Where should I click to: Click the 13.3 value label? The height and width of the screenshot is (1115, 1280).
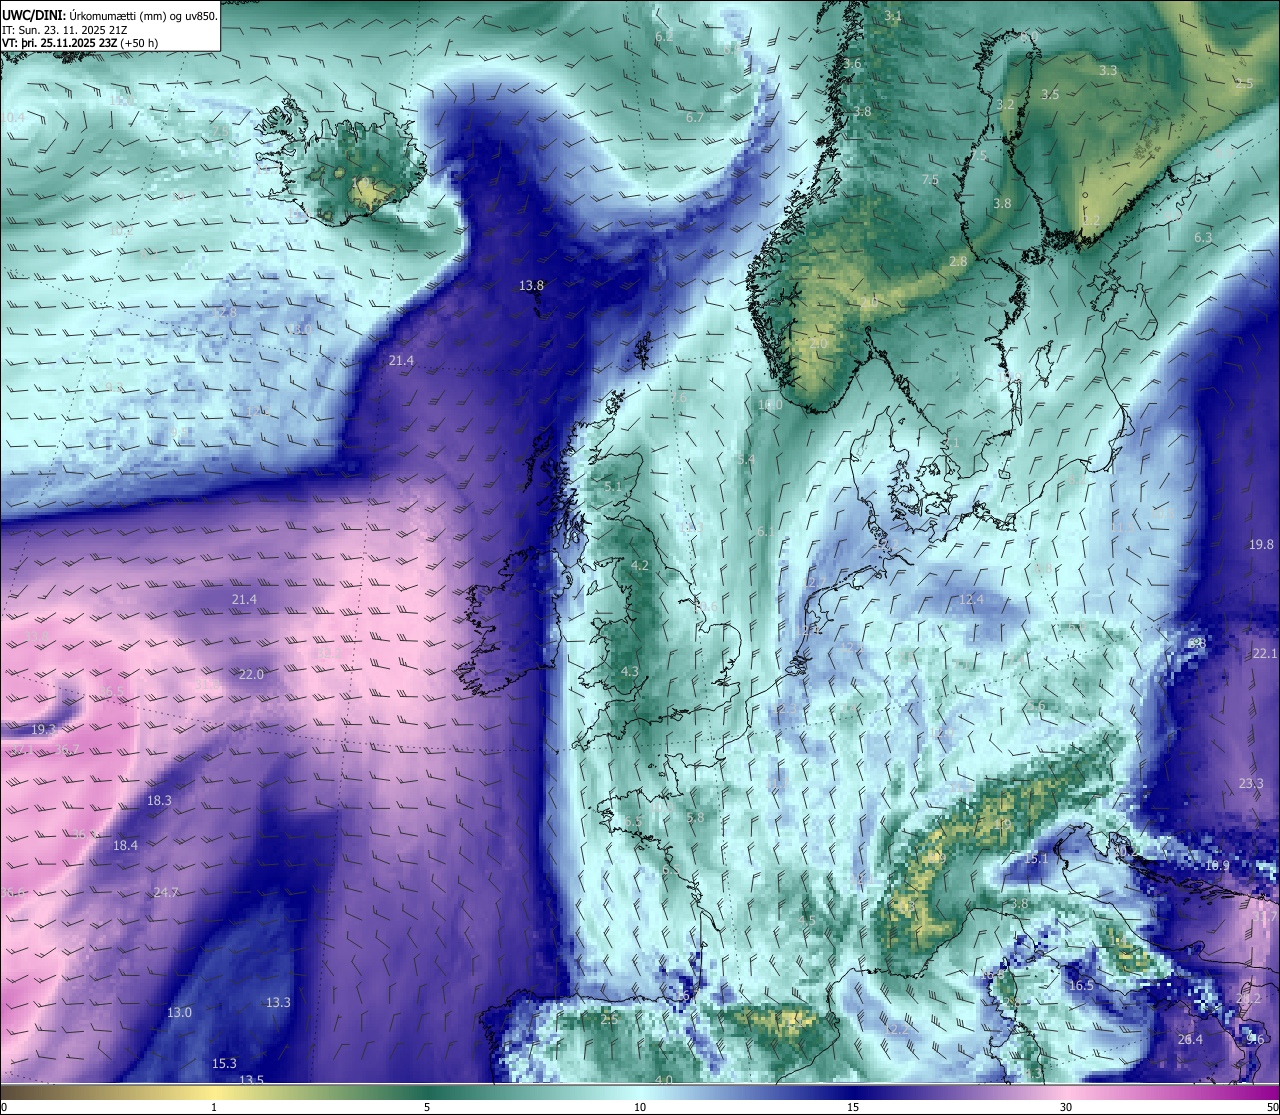pos(278,1002)
